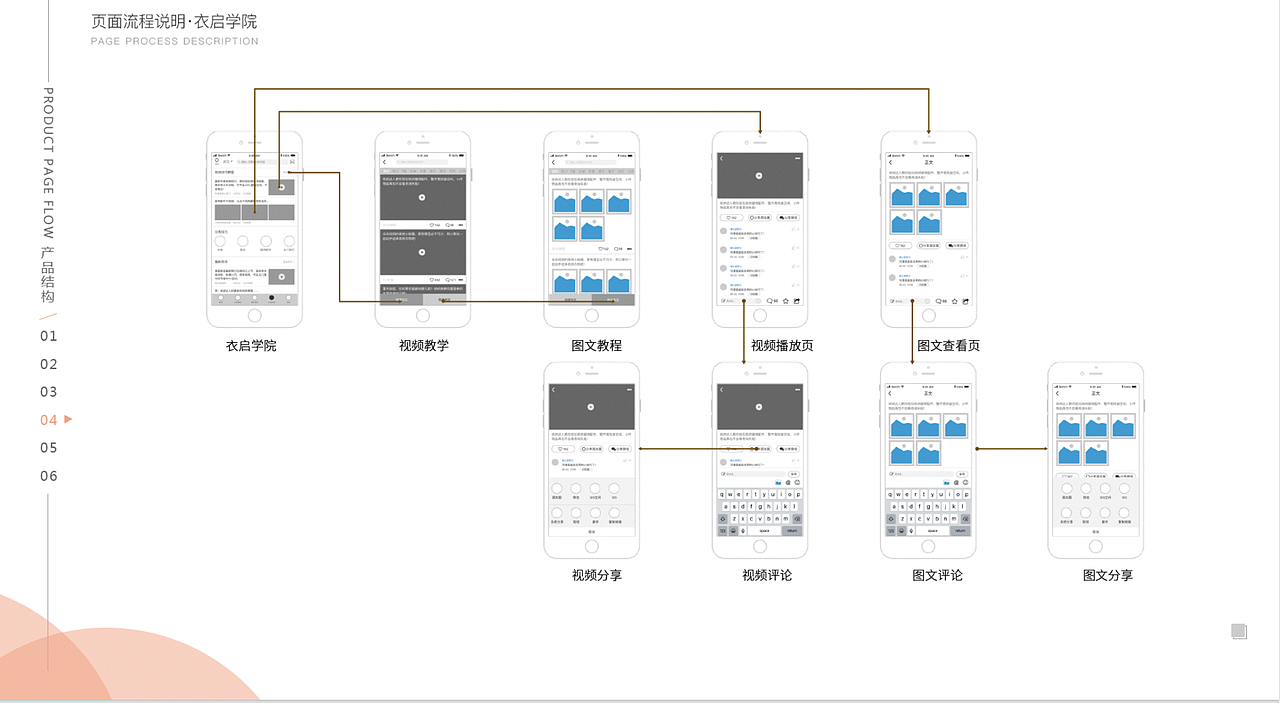1280x703 pixels.
Task: Play the second video in 视频教学 phone
Action: tap(422, 253)
